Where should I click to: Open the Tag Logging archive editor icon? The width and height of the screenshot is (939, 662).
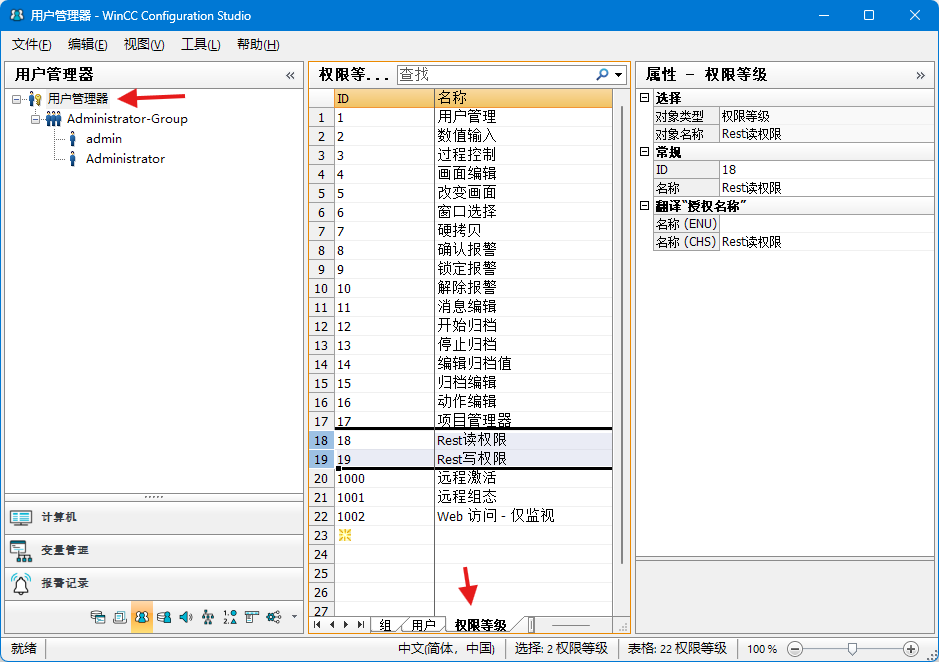98,617
